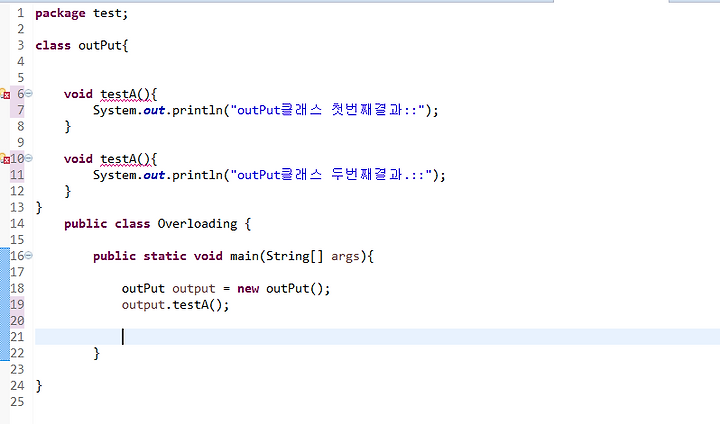Viewport: 720px width, 424px height.
Task: Collapse fold toggle at line 10
Action: (x=29, y=158)
